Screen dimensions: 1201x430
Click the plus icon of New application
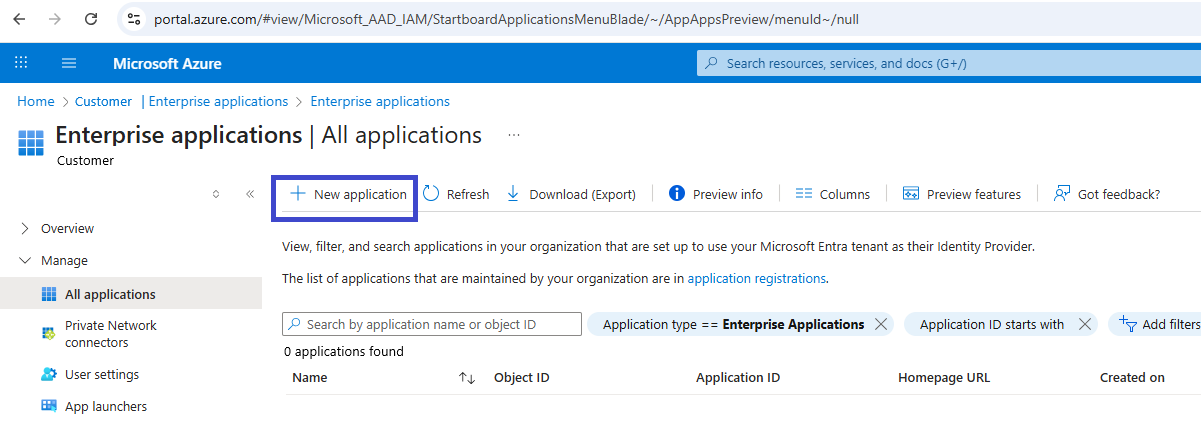tap(297, 194)
